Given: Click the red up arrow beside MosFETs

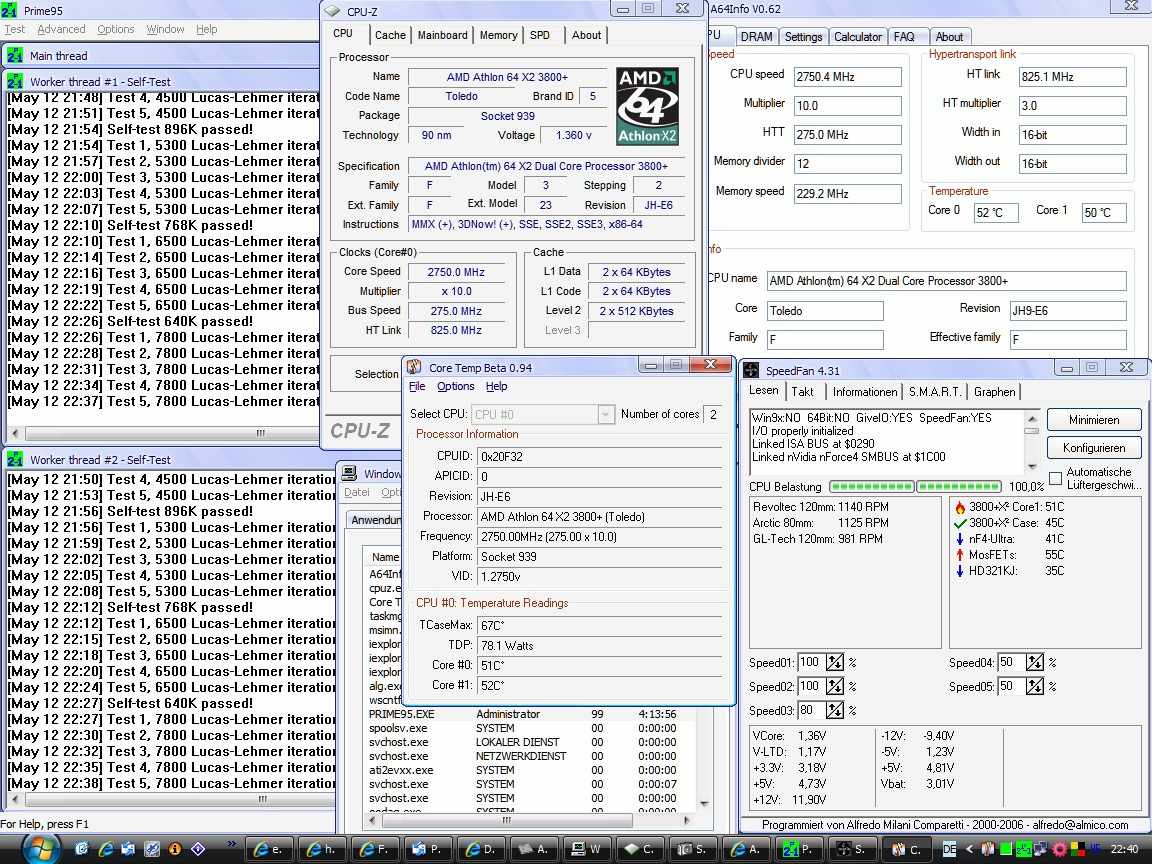Looking at the screenshot, I should point(960,555).
